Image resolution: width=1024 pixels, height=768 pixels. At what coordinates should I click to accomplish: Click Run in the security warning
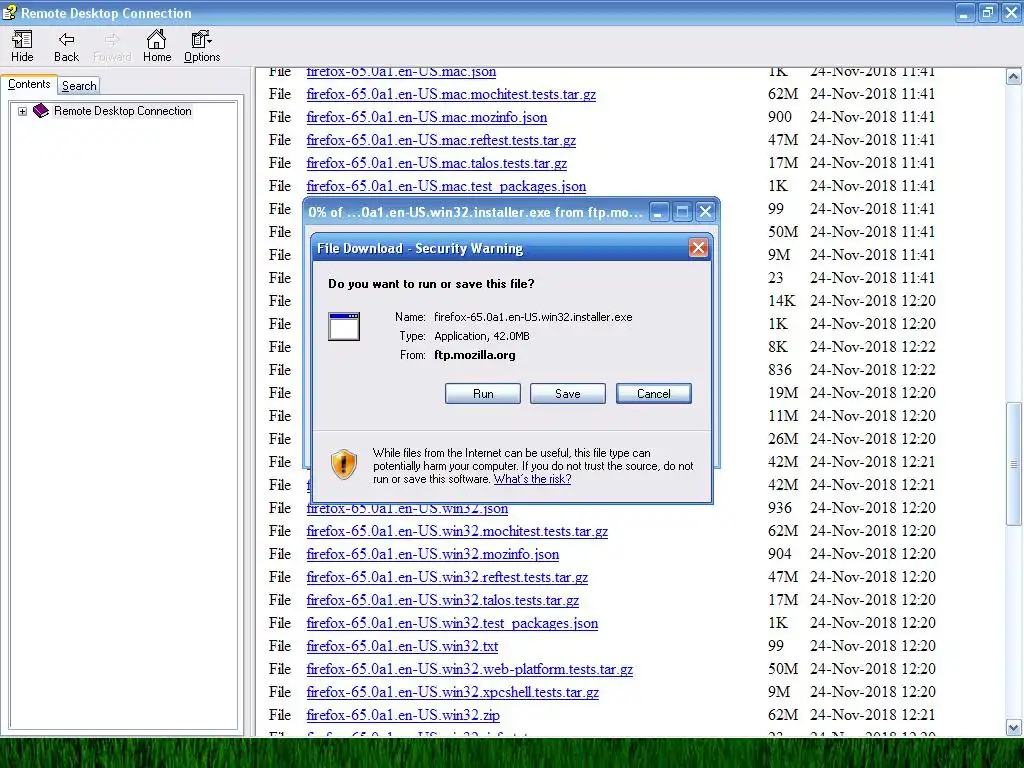483,393
